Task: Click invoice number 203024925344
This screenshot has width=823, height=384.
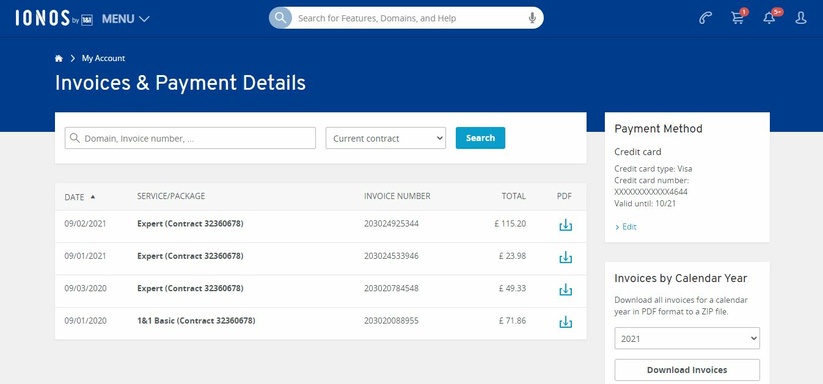Action: 392,224
